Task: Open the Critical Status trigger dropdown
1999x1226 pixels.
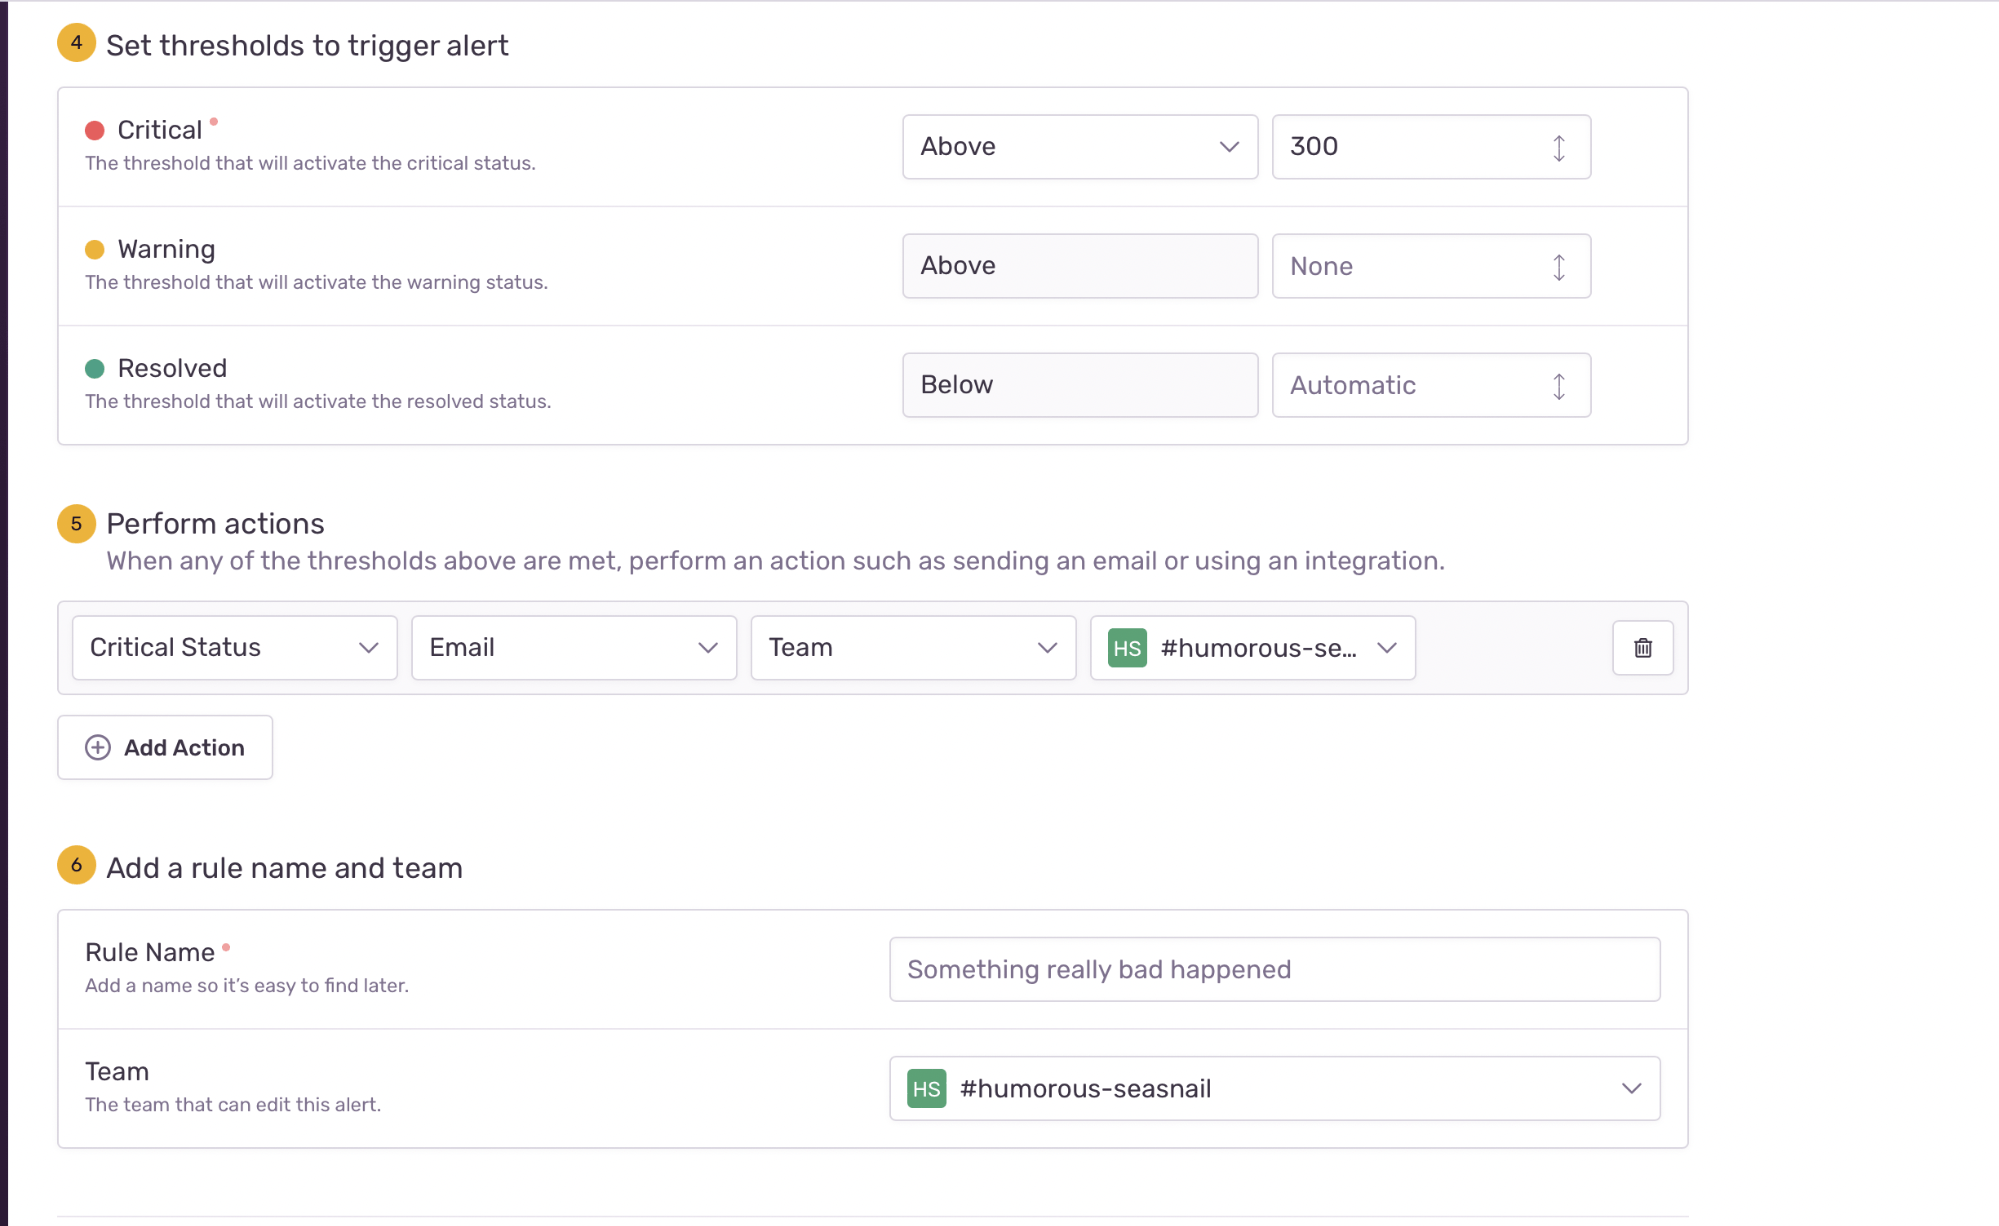Action: click(x=234, y=648)
